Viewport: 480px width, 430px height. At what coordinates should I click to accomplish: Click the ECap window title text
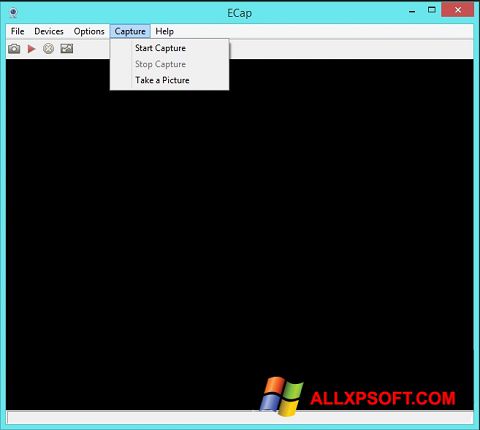(239, 13)
